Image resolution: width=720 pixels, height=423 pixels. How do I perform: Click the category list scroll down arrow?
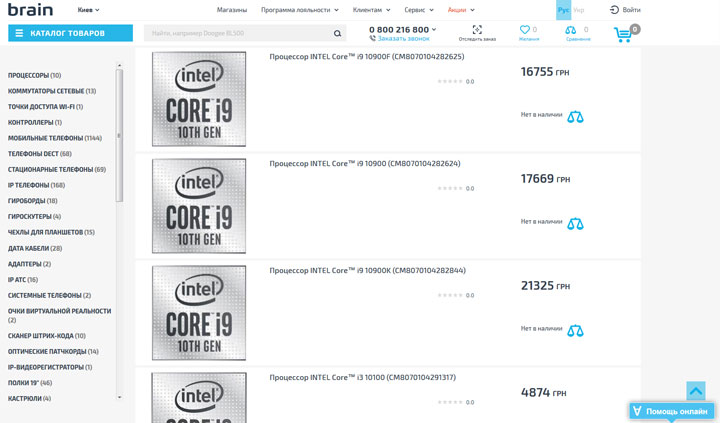click(119, 397)
